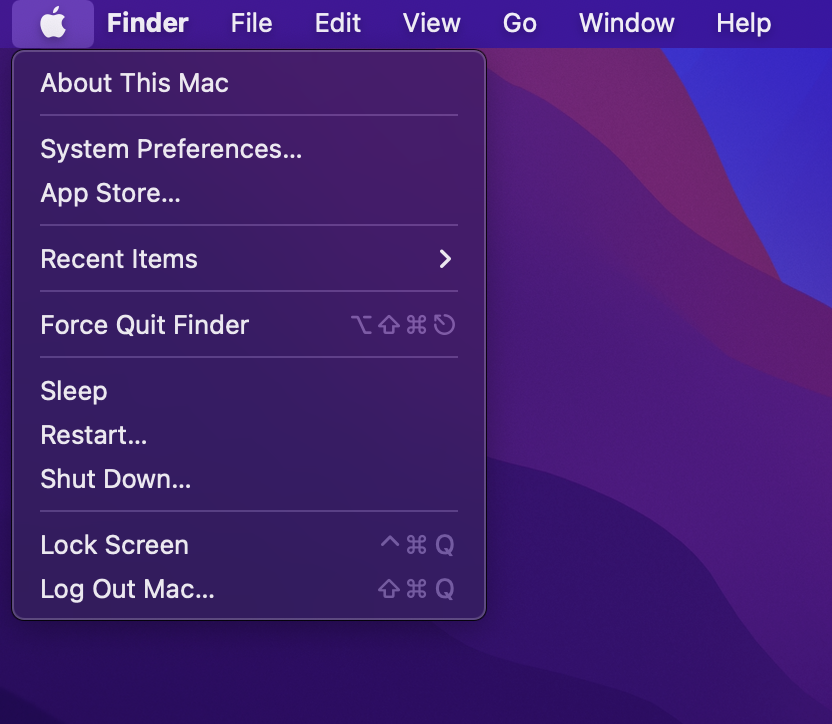Viewport: 832px width, 724px height.
Task: Open the View menu
Action: click(x=431, y=23)
